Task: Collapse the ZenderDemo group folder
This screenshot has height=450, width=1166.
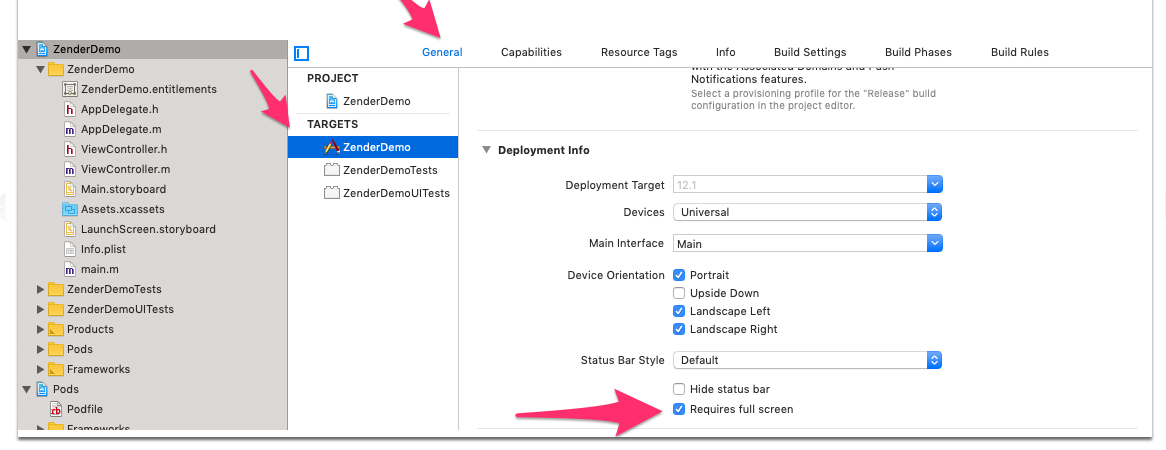Action: pos(41,69)
